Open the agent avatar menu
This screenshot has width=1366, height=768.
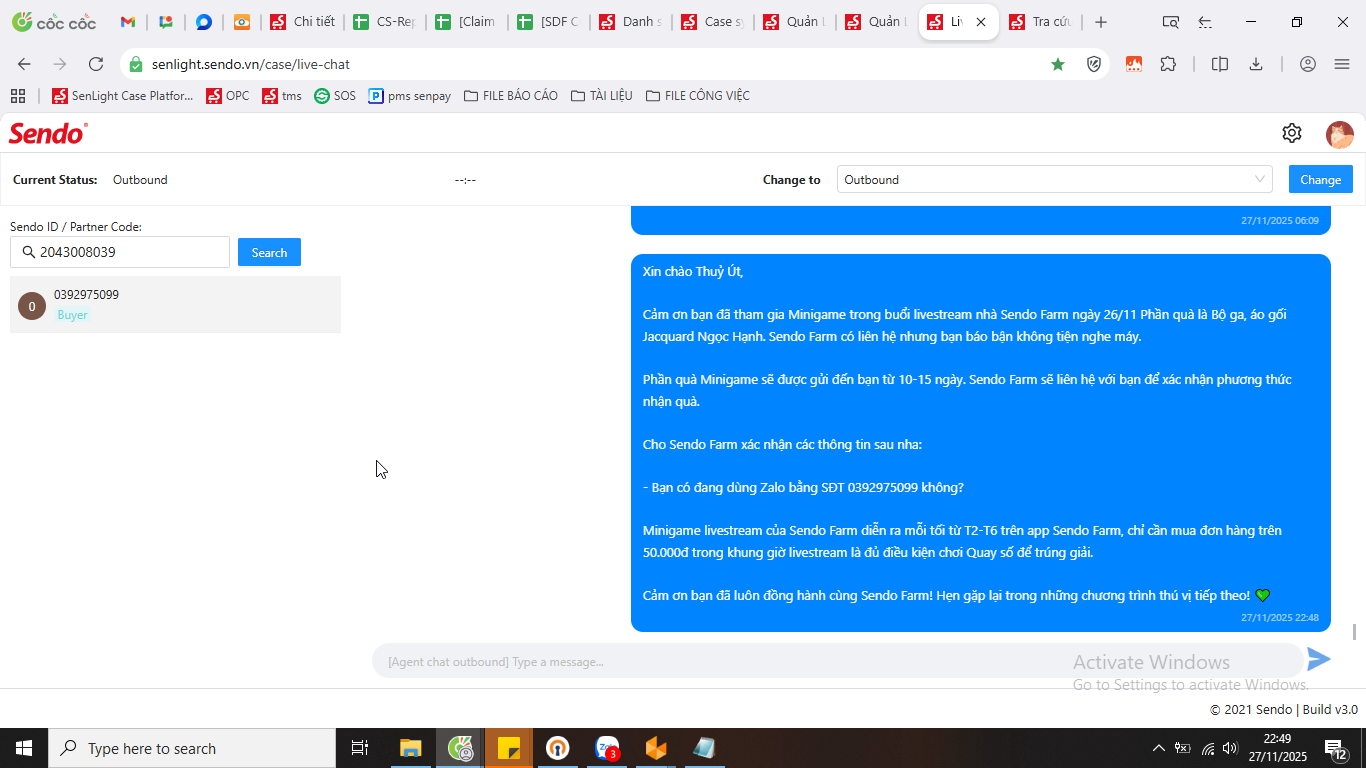tap(1340, 134)
